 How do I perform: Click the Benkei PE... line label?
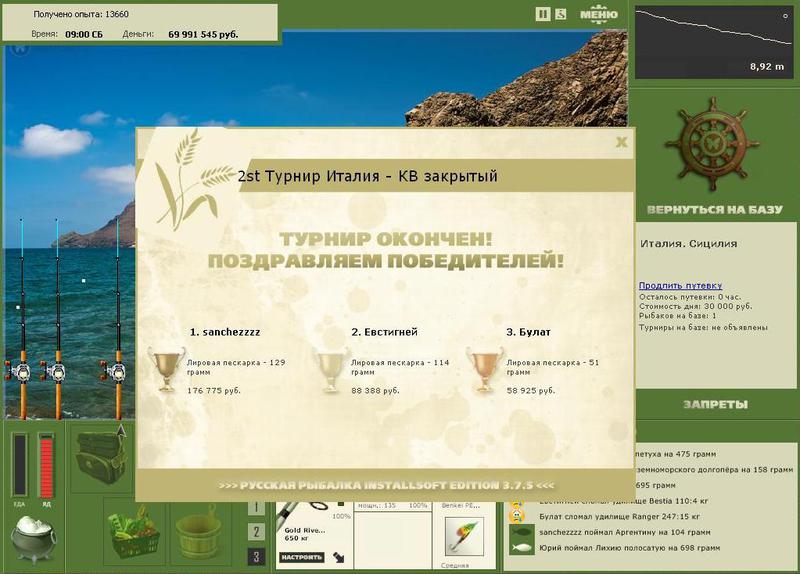point(461,505)
